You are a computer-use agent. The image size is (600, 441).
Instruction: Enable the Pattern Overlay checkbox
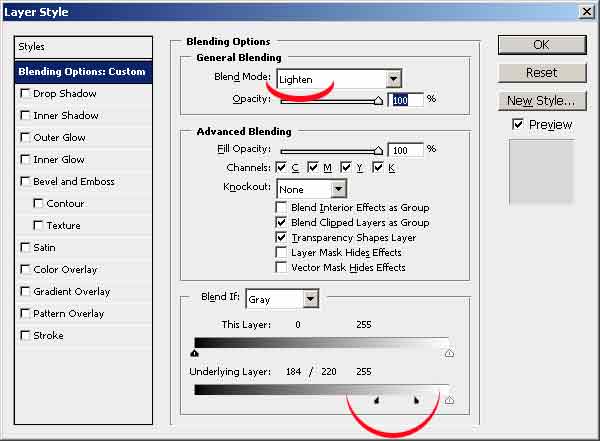point(25,314)
